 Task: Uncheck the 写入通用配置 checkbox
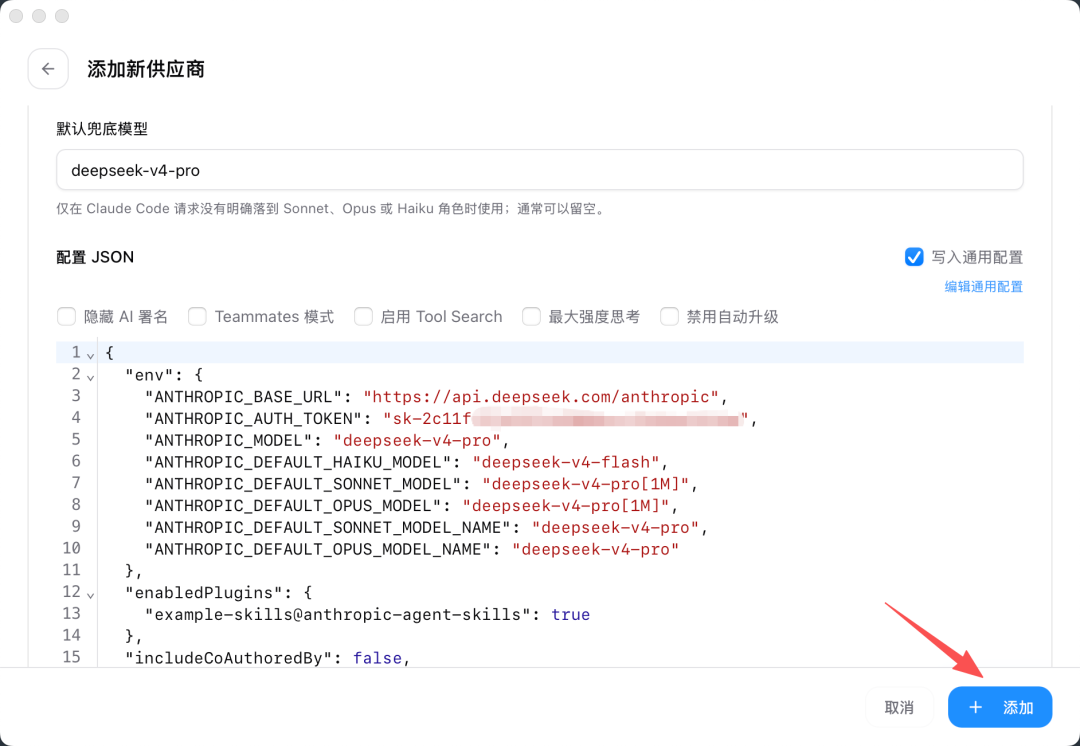point(914,257)
